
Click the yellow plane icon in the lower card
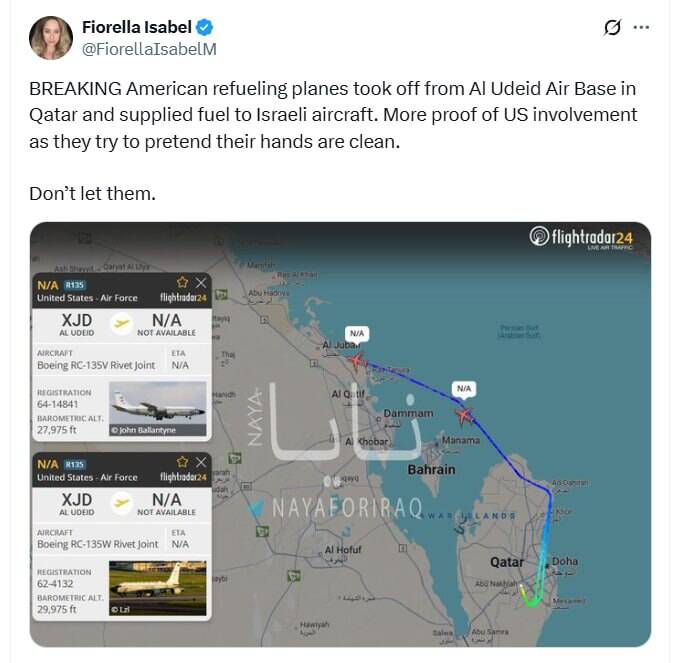pos(120,504)
